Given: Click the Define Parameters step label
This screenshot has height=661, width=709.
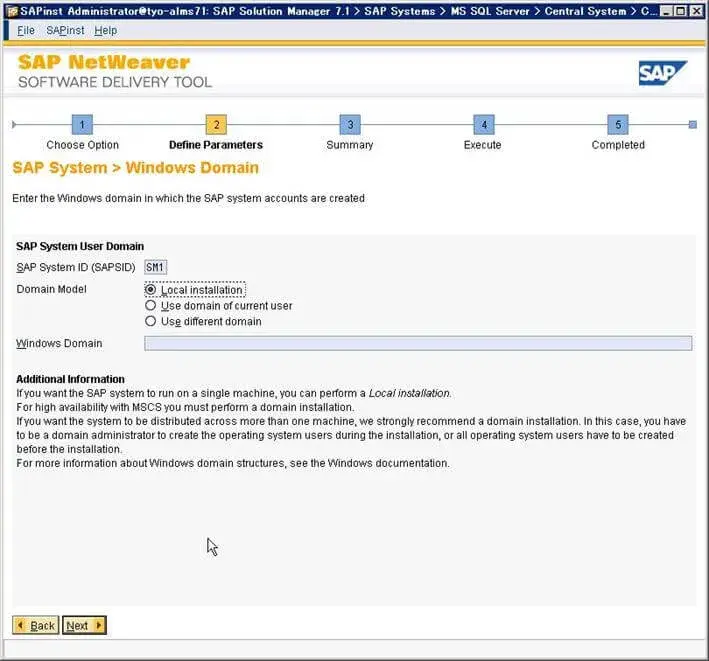Looking at the screenshot, I should pos(216,145).
